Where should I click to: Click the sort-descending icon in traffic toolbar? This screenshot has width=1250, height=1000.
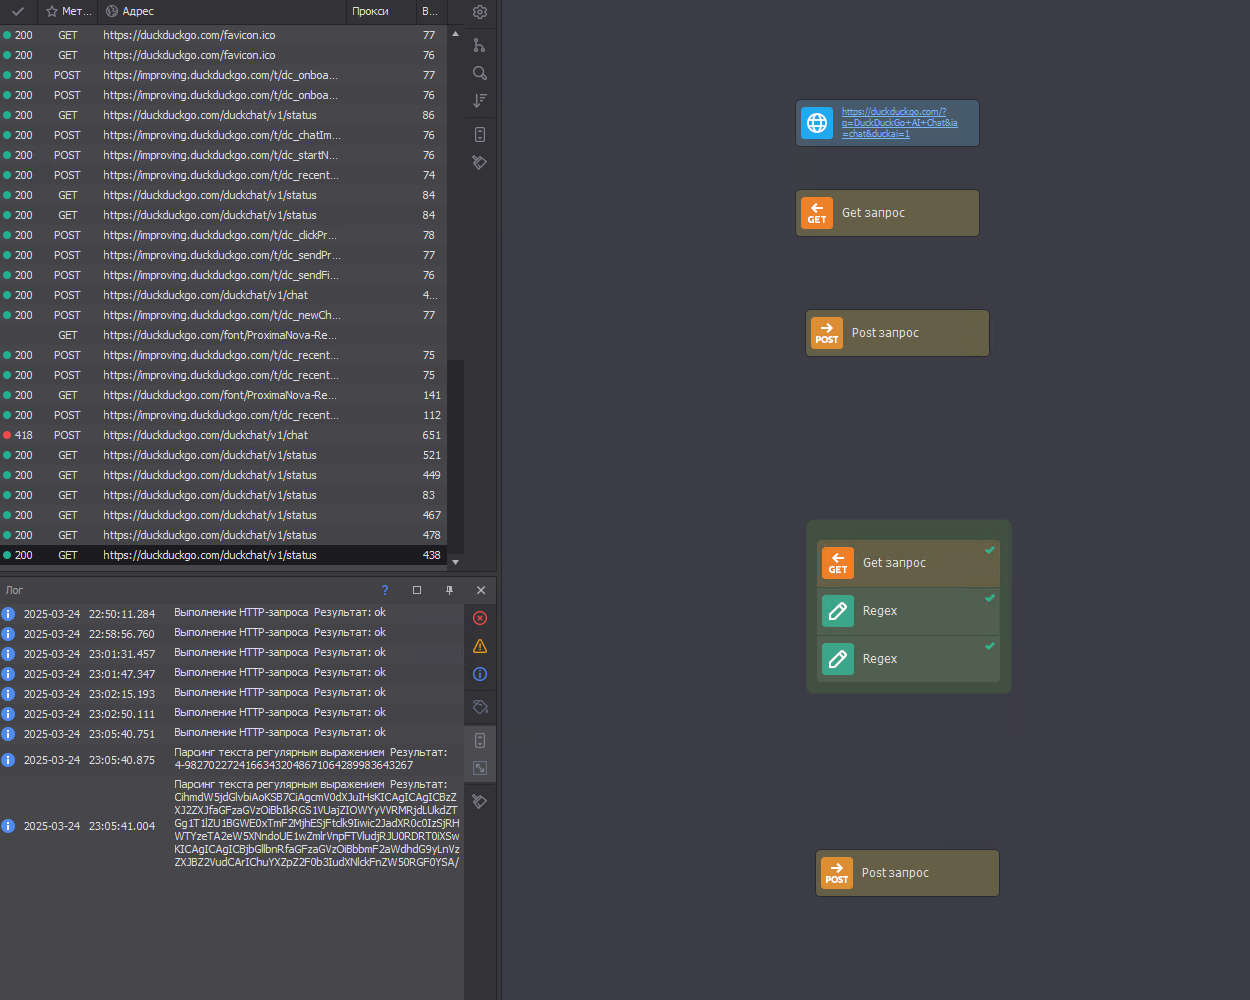click(x=480, y=101)
